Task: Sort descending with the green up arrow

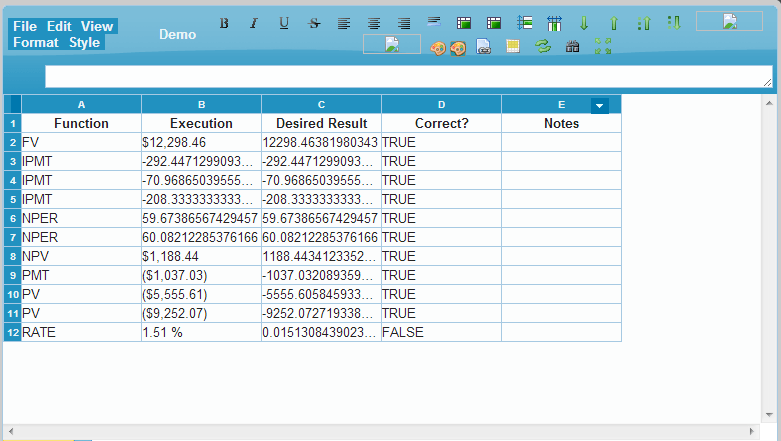Action: [x=614, y=23]
